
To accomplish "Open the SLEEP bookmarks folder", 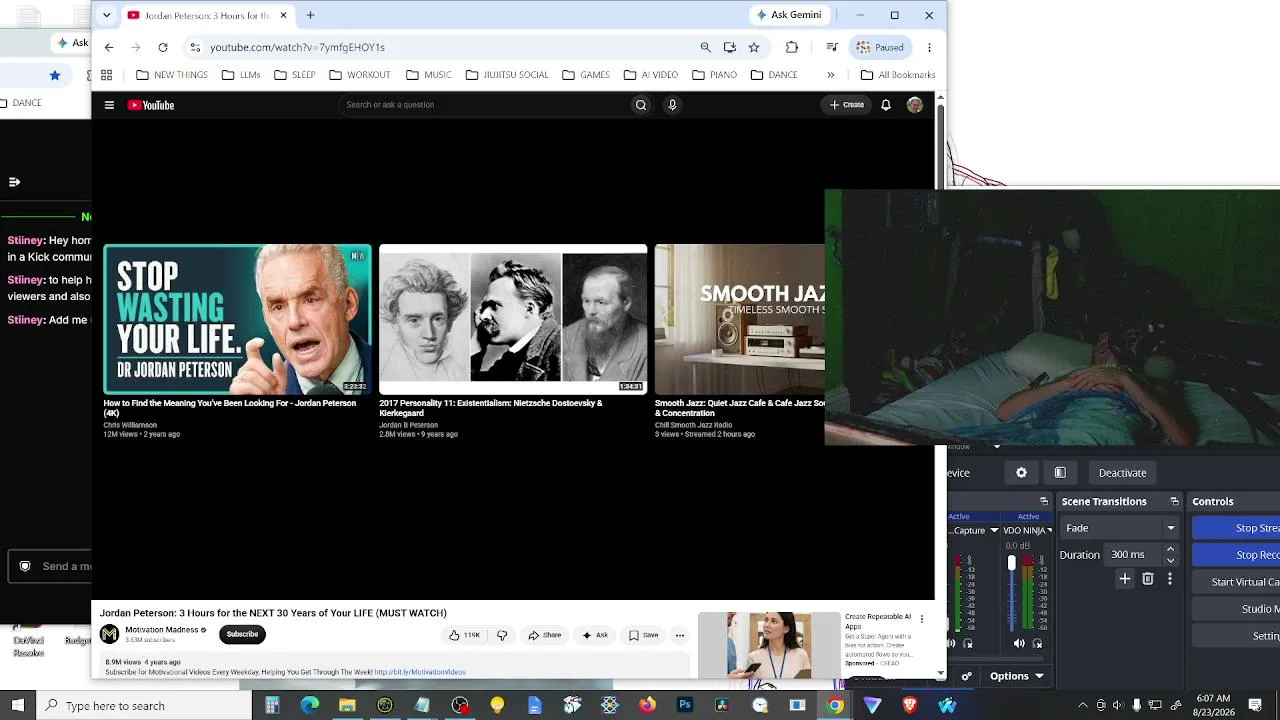I will click(295, 75).
